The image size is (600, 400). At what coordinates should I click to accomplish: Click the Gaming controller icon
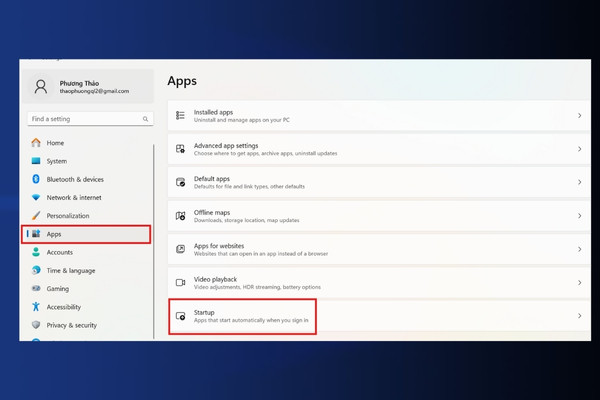[x=36, y=288]
